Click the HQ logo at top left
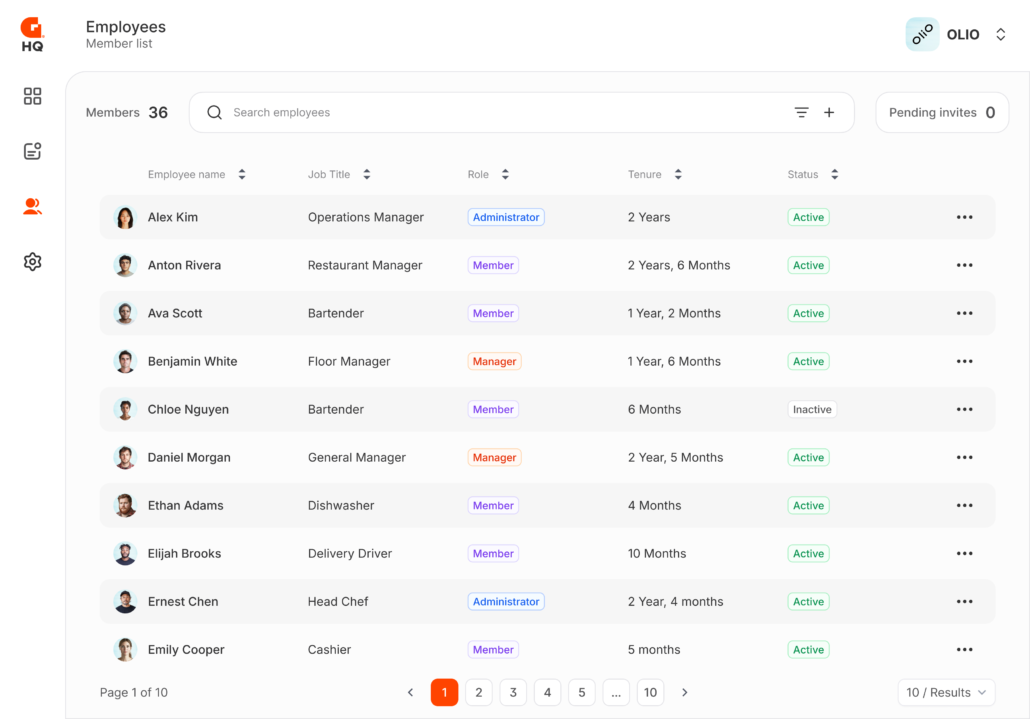The width and height of the screenshot is (1030, 719). 32,34
